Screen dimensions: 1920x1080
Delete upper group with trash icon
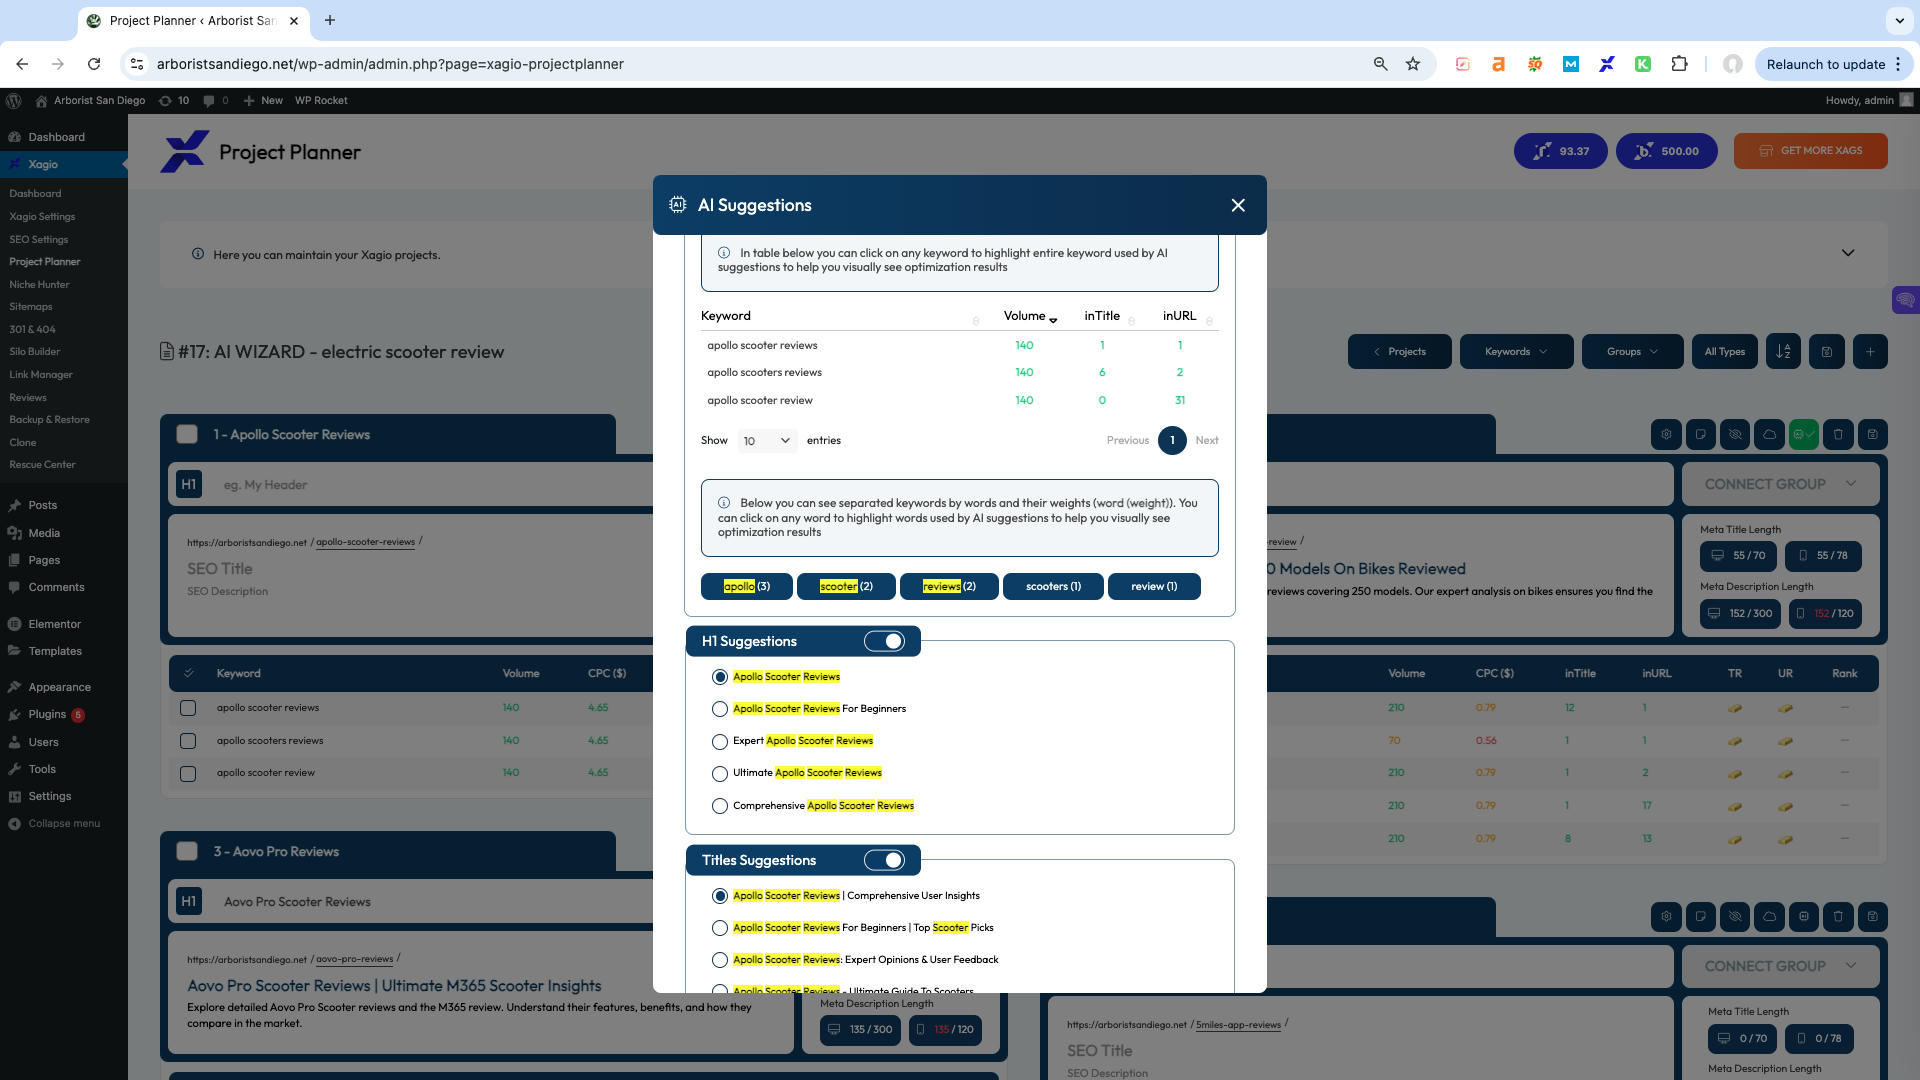point(1838,435)
